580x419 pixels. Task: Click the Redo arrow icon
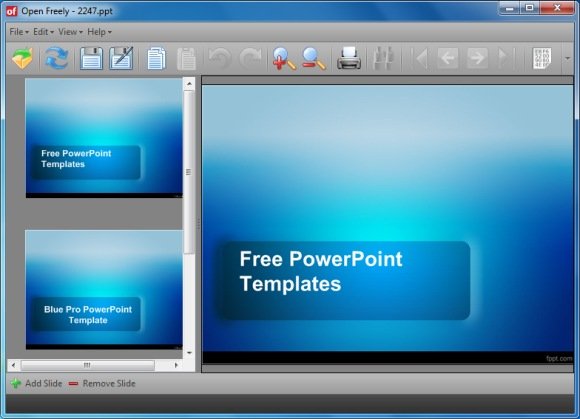[x=250, y=58]
